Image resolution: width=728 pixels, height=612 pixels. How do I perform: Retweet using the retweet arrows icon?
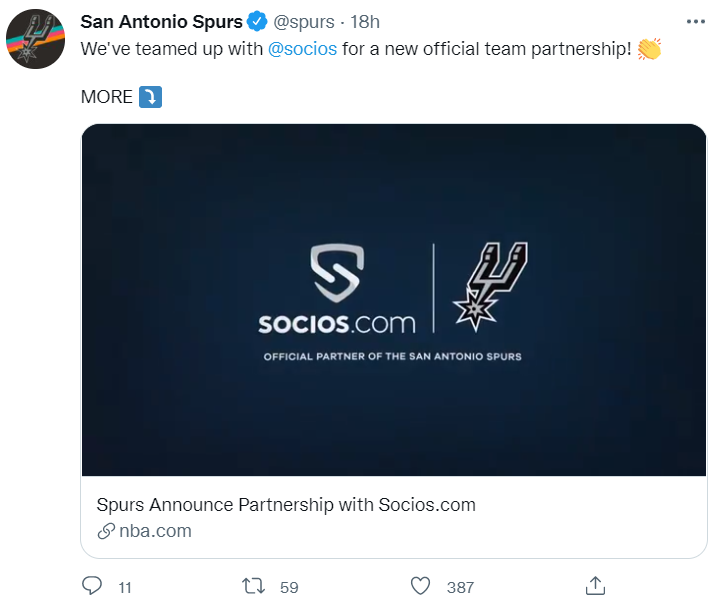(x=254, y=586)
